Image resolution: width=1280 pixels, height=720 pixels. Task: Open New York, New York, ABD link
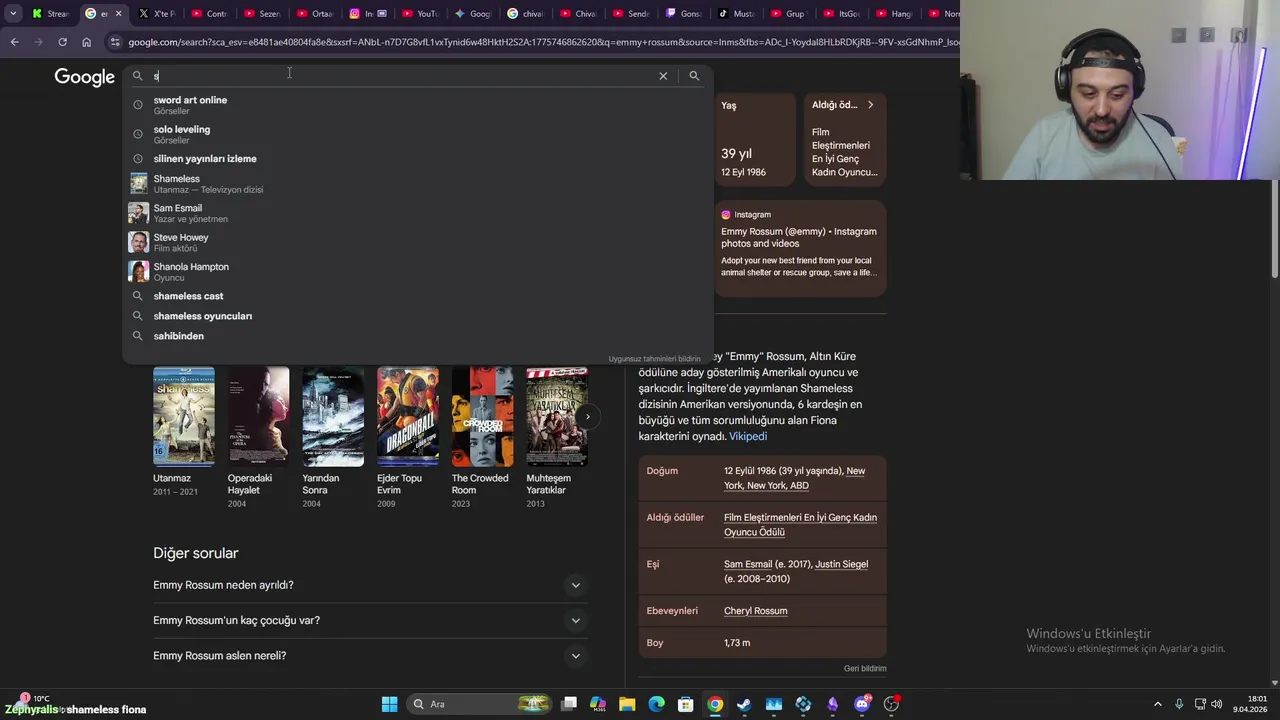click(794, 478)
